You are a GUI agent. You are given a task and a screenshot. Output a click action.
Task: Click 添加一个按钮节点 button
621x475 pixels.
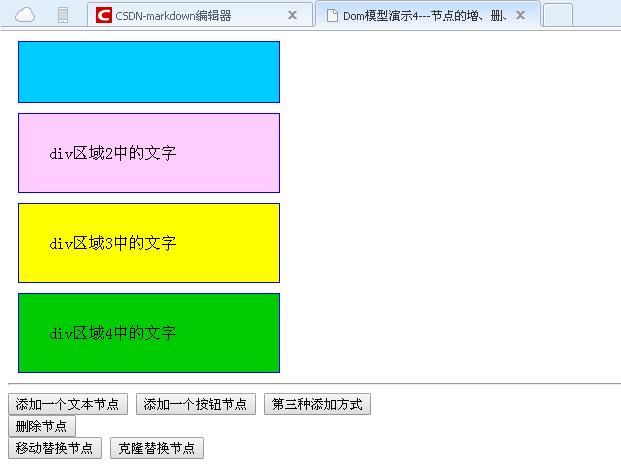pos(196,404)
